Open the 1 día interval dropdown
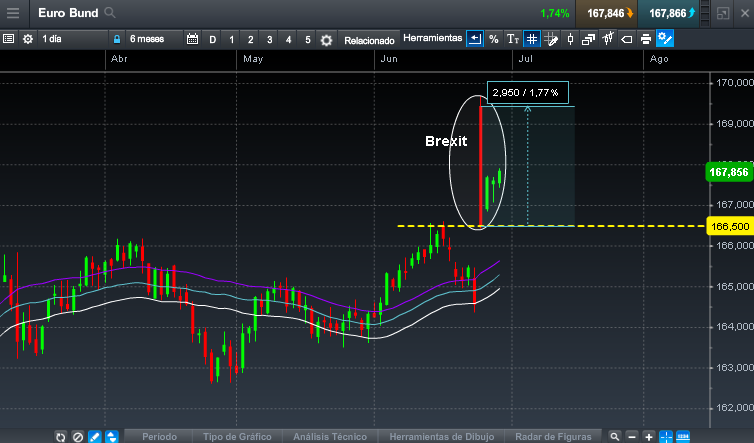The height and width of the screenshot is (443, 754). [72, 39]
